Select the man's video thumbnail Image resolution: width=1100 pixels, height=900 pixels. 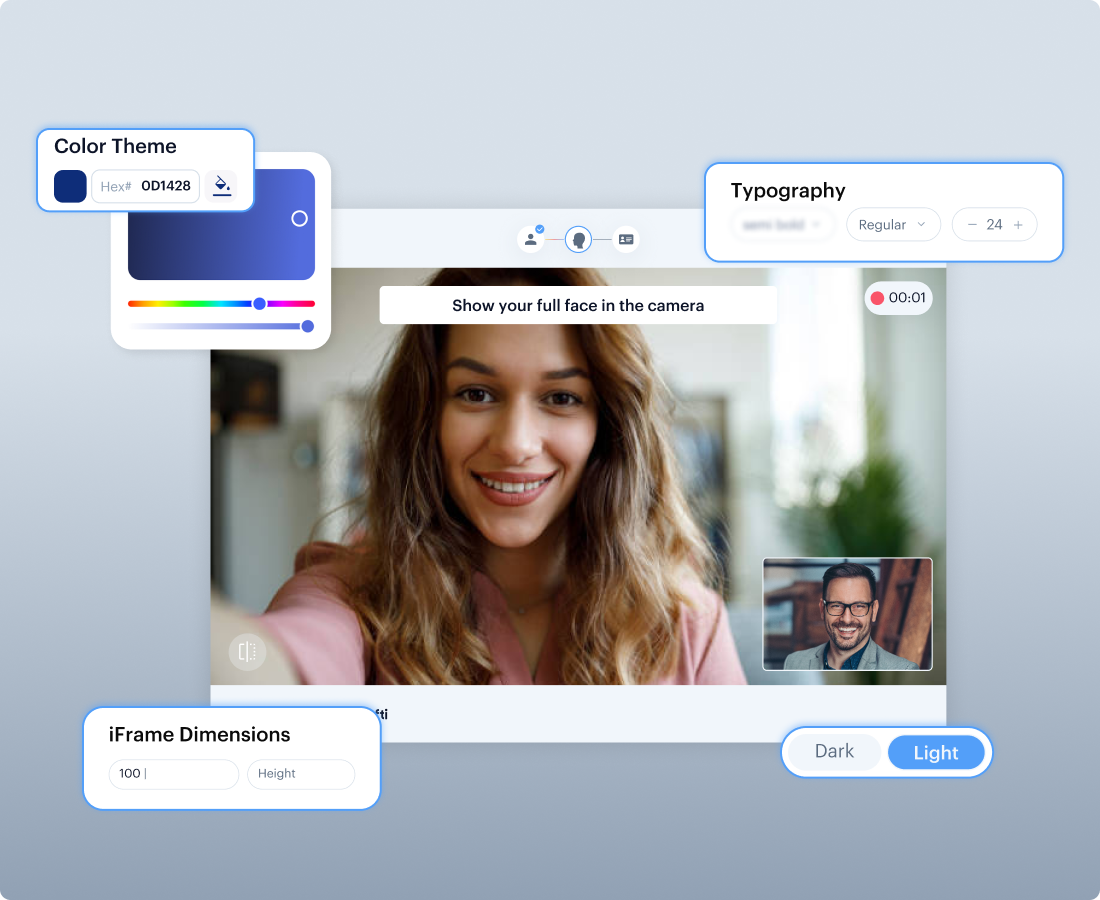847,614
